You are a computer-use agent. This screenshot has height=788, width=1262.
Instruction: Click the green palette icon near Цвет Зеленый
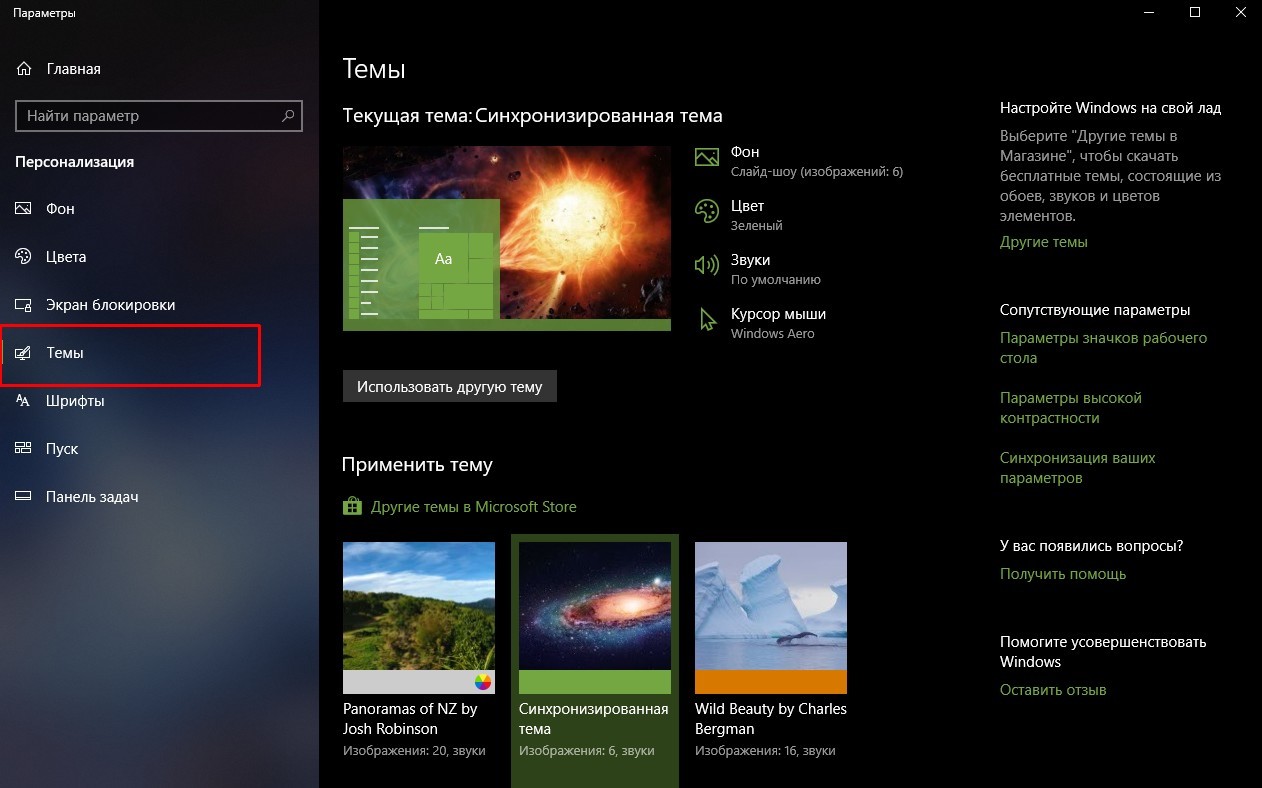707,211
